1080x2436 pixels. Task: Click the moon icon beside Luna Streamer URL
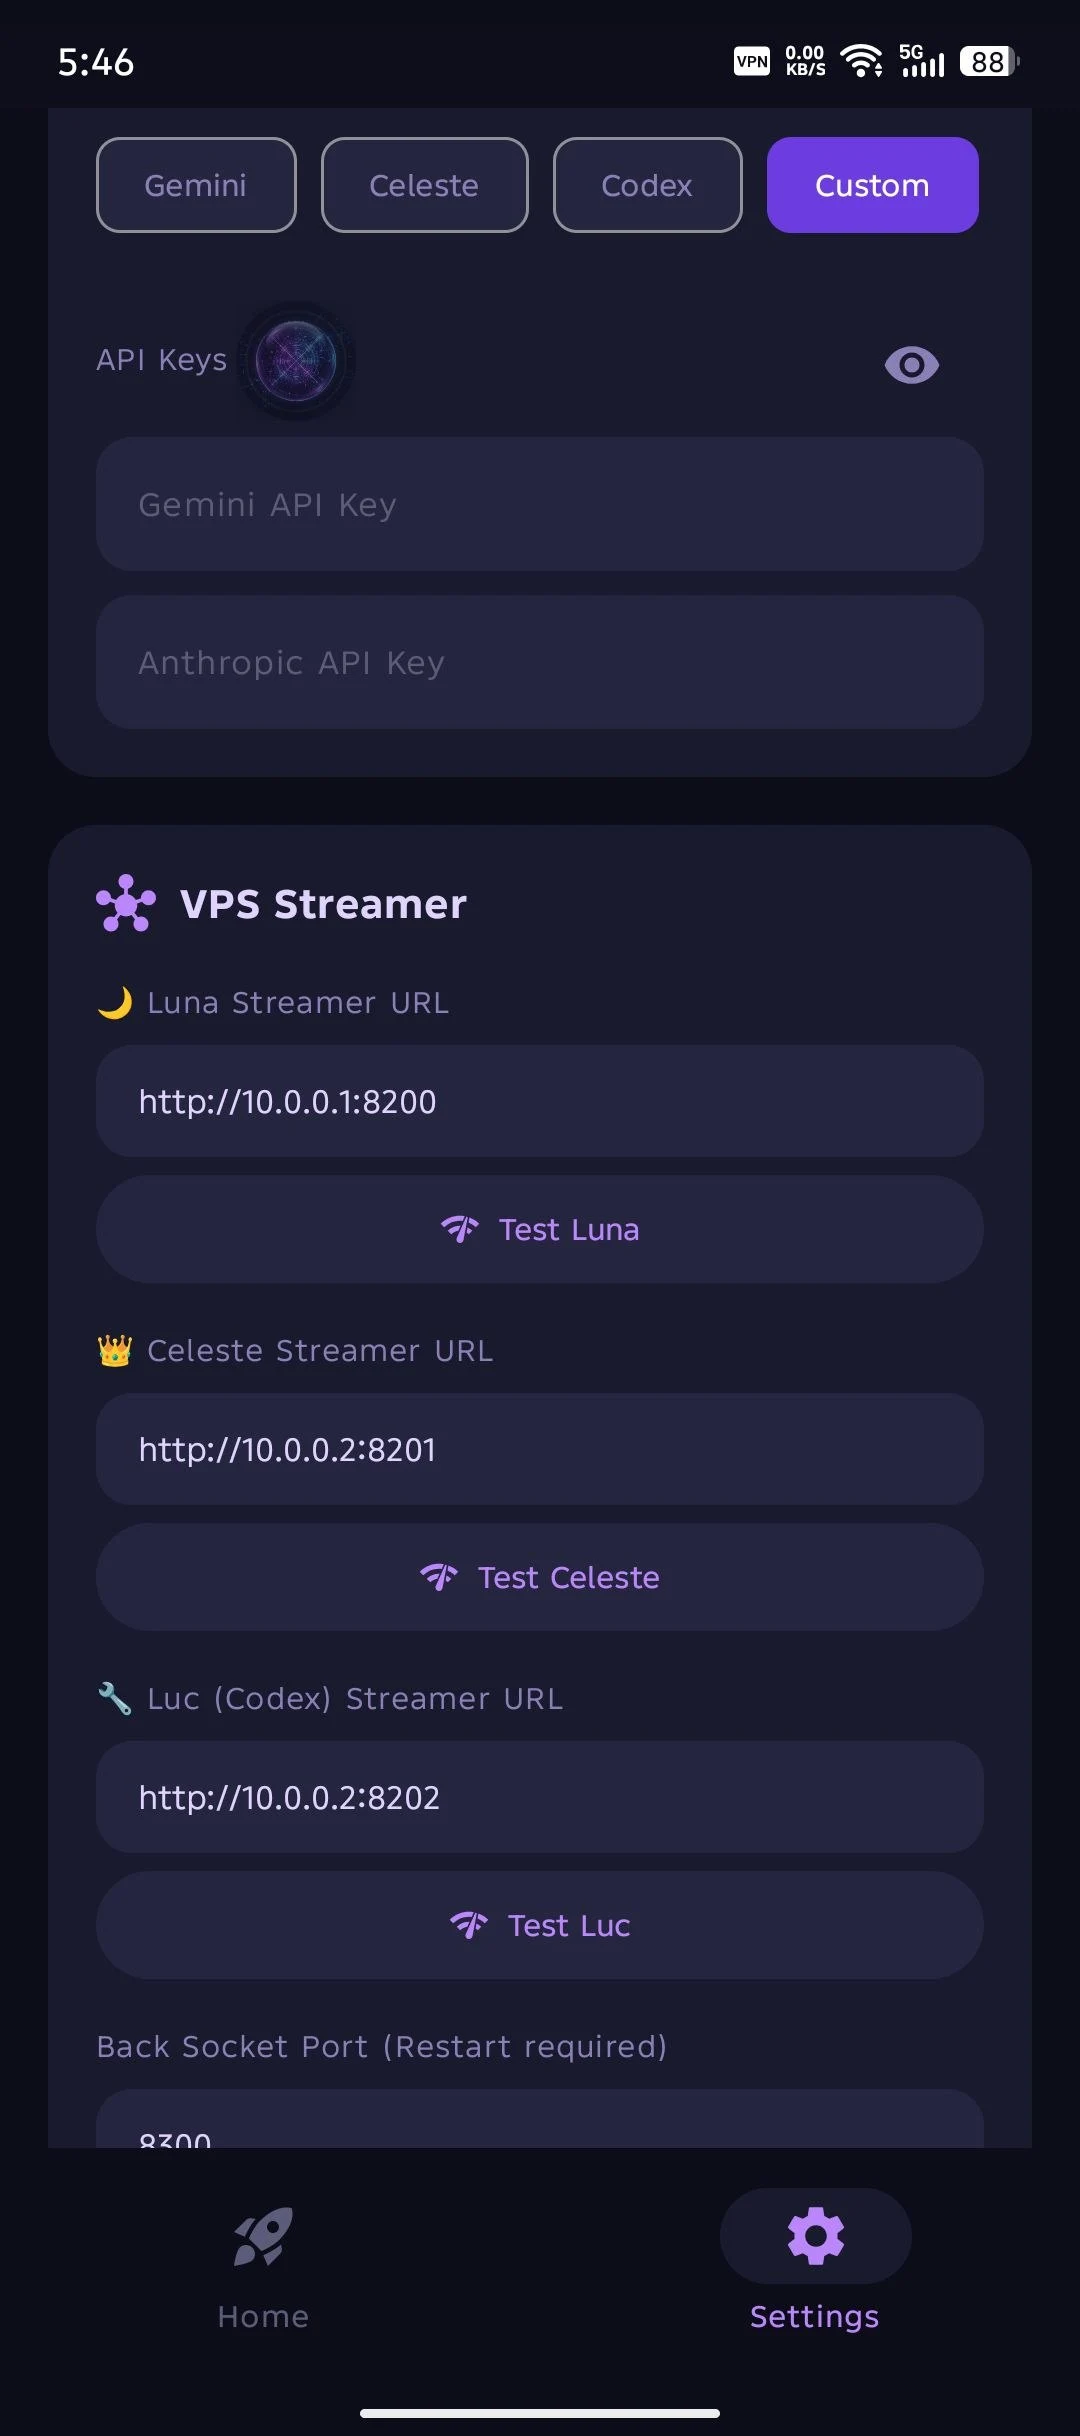pyautogui.click(x=116, y=1002)
